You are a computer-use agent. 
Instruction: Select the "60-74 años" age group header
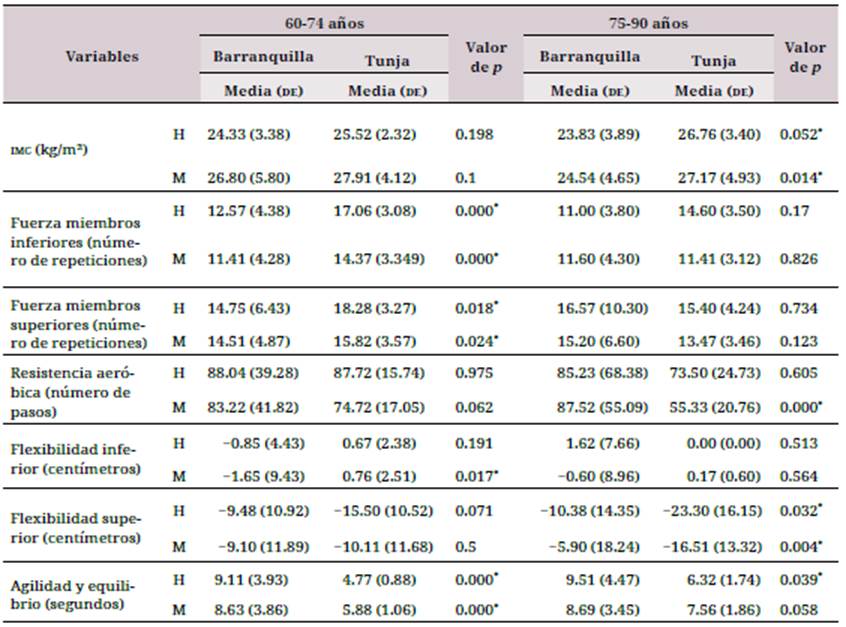pyautogui.click(x=326, y=22)
